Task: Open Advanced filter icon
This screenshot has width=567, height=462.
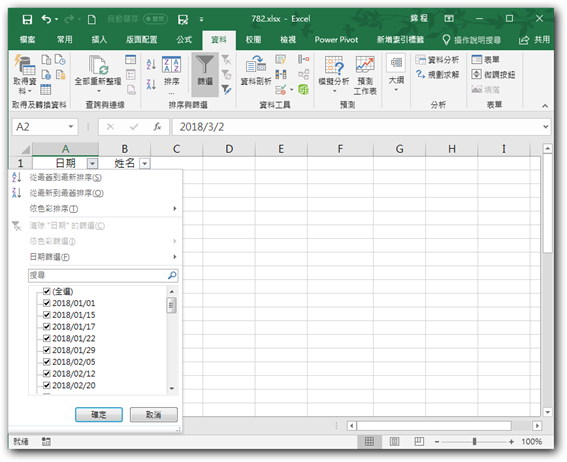Action: click(x=226, y=89)
